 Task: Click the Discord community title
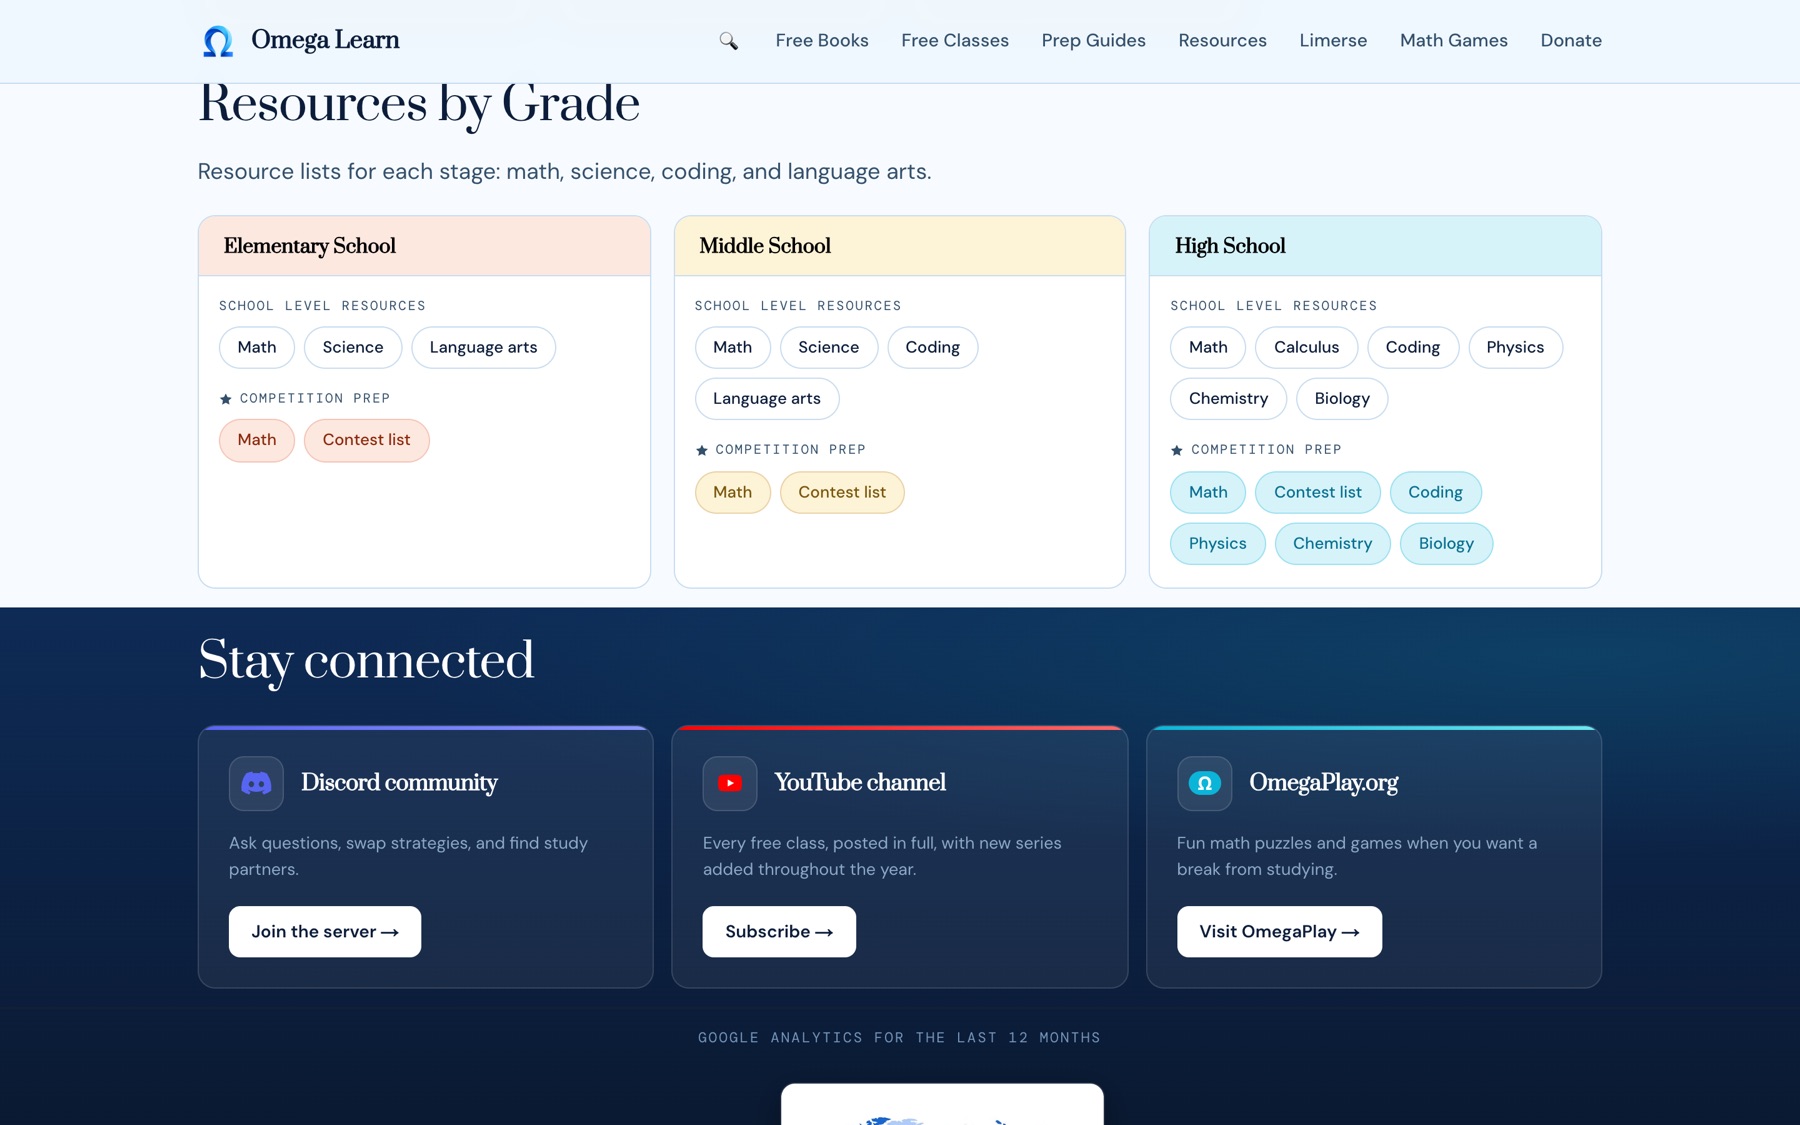pos(399,783)
